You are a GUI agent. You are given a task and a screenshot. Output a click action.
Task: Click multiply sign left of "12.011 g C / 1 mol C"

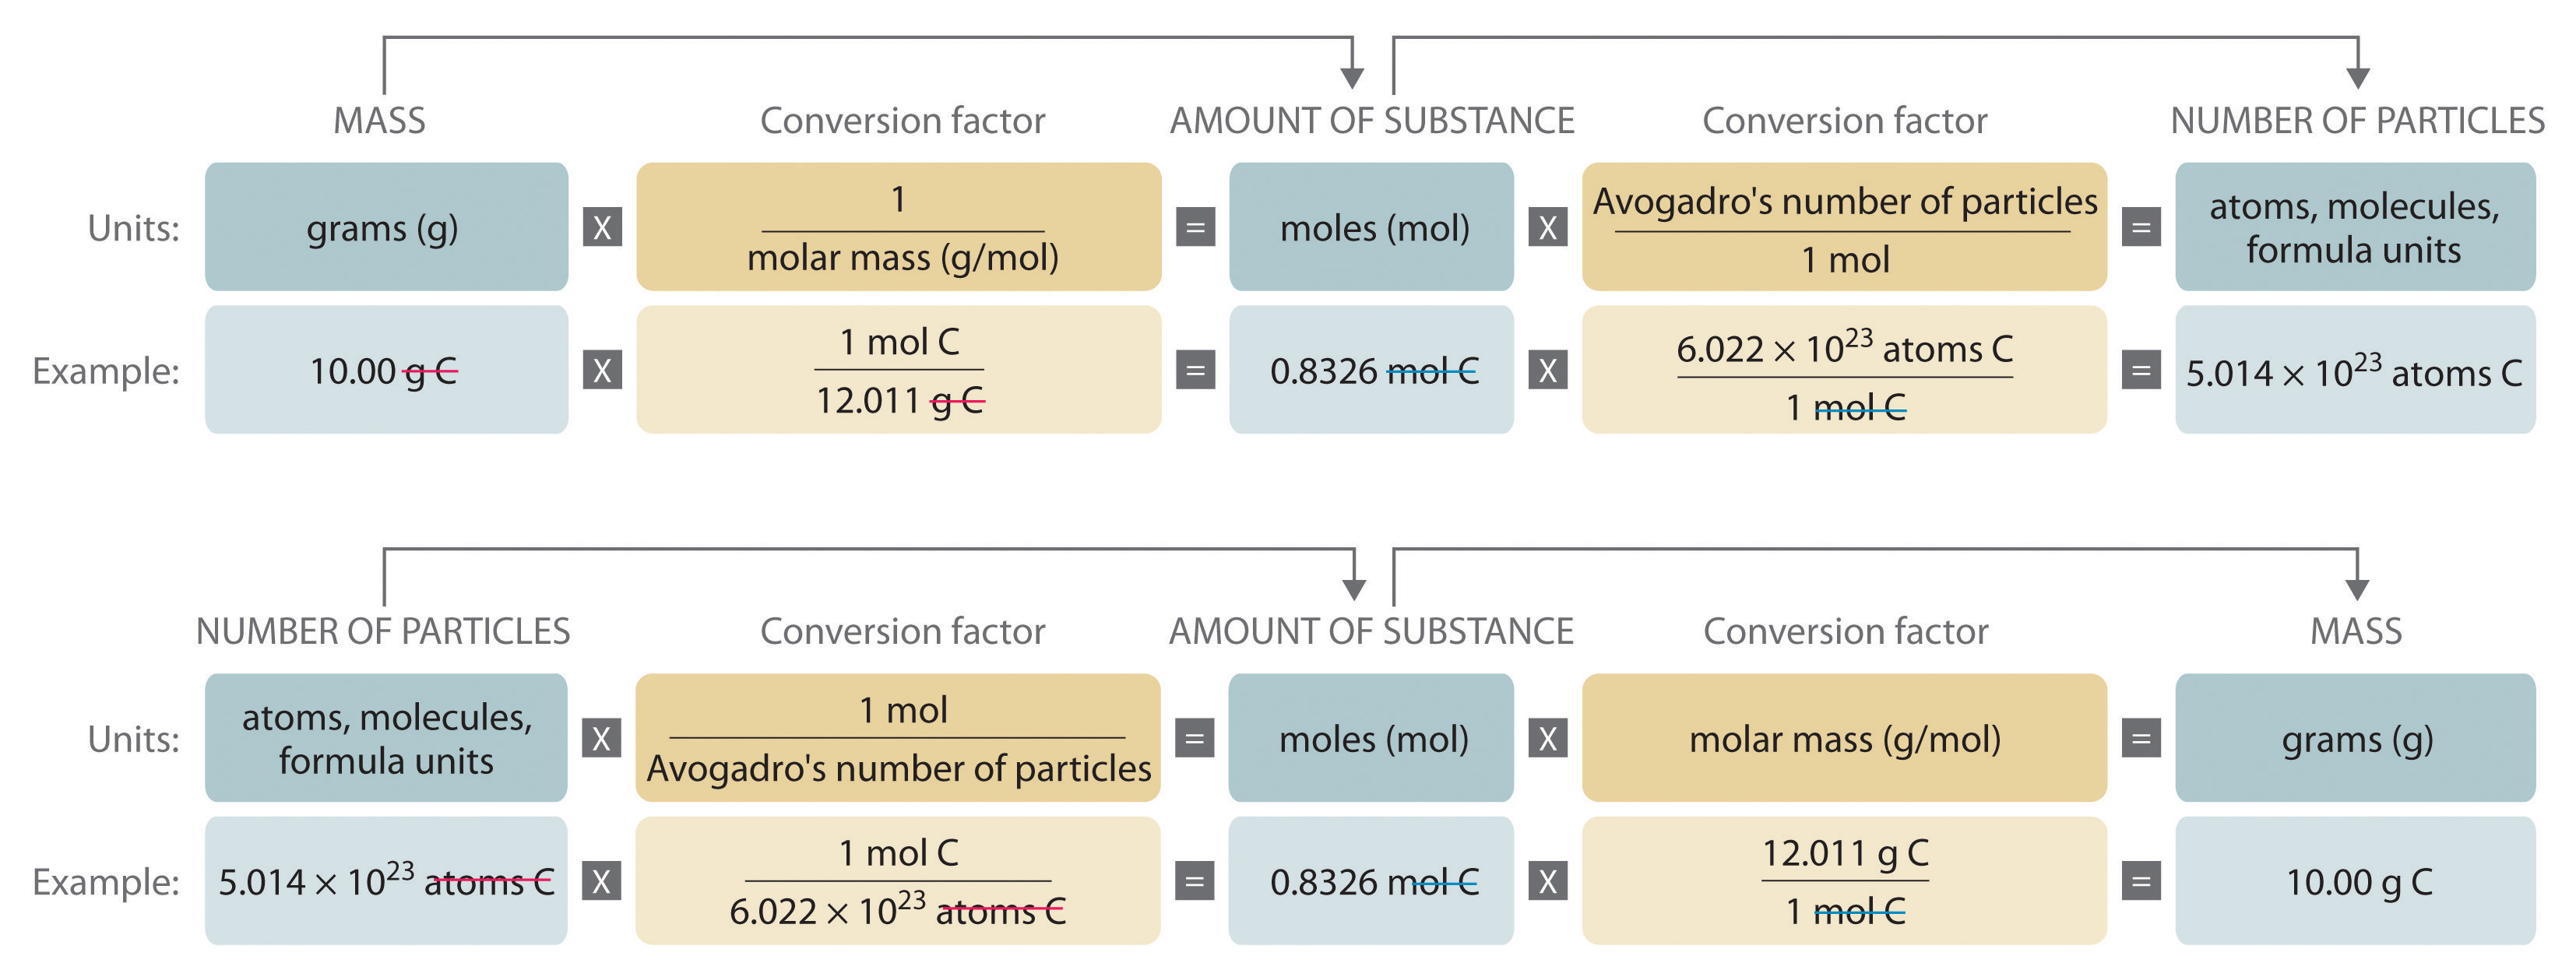pos(1547,881)
